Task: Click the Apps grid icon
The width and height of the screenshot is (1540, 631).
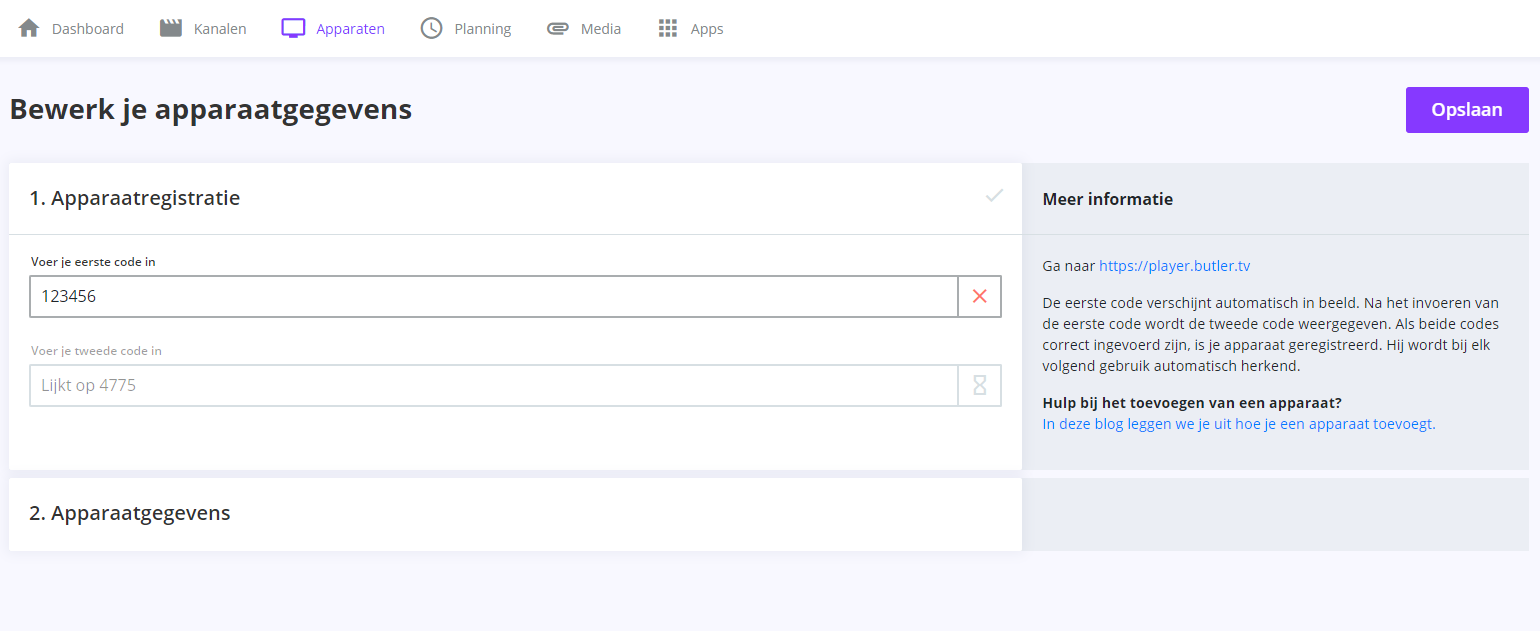Action: pos(668,28)
